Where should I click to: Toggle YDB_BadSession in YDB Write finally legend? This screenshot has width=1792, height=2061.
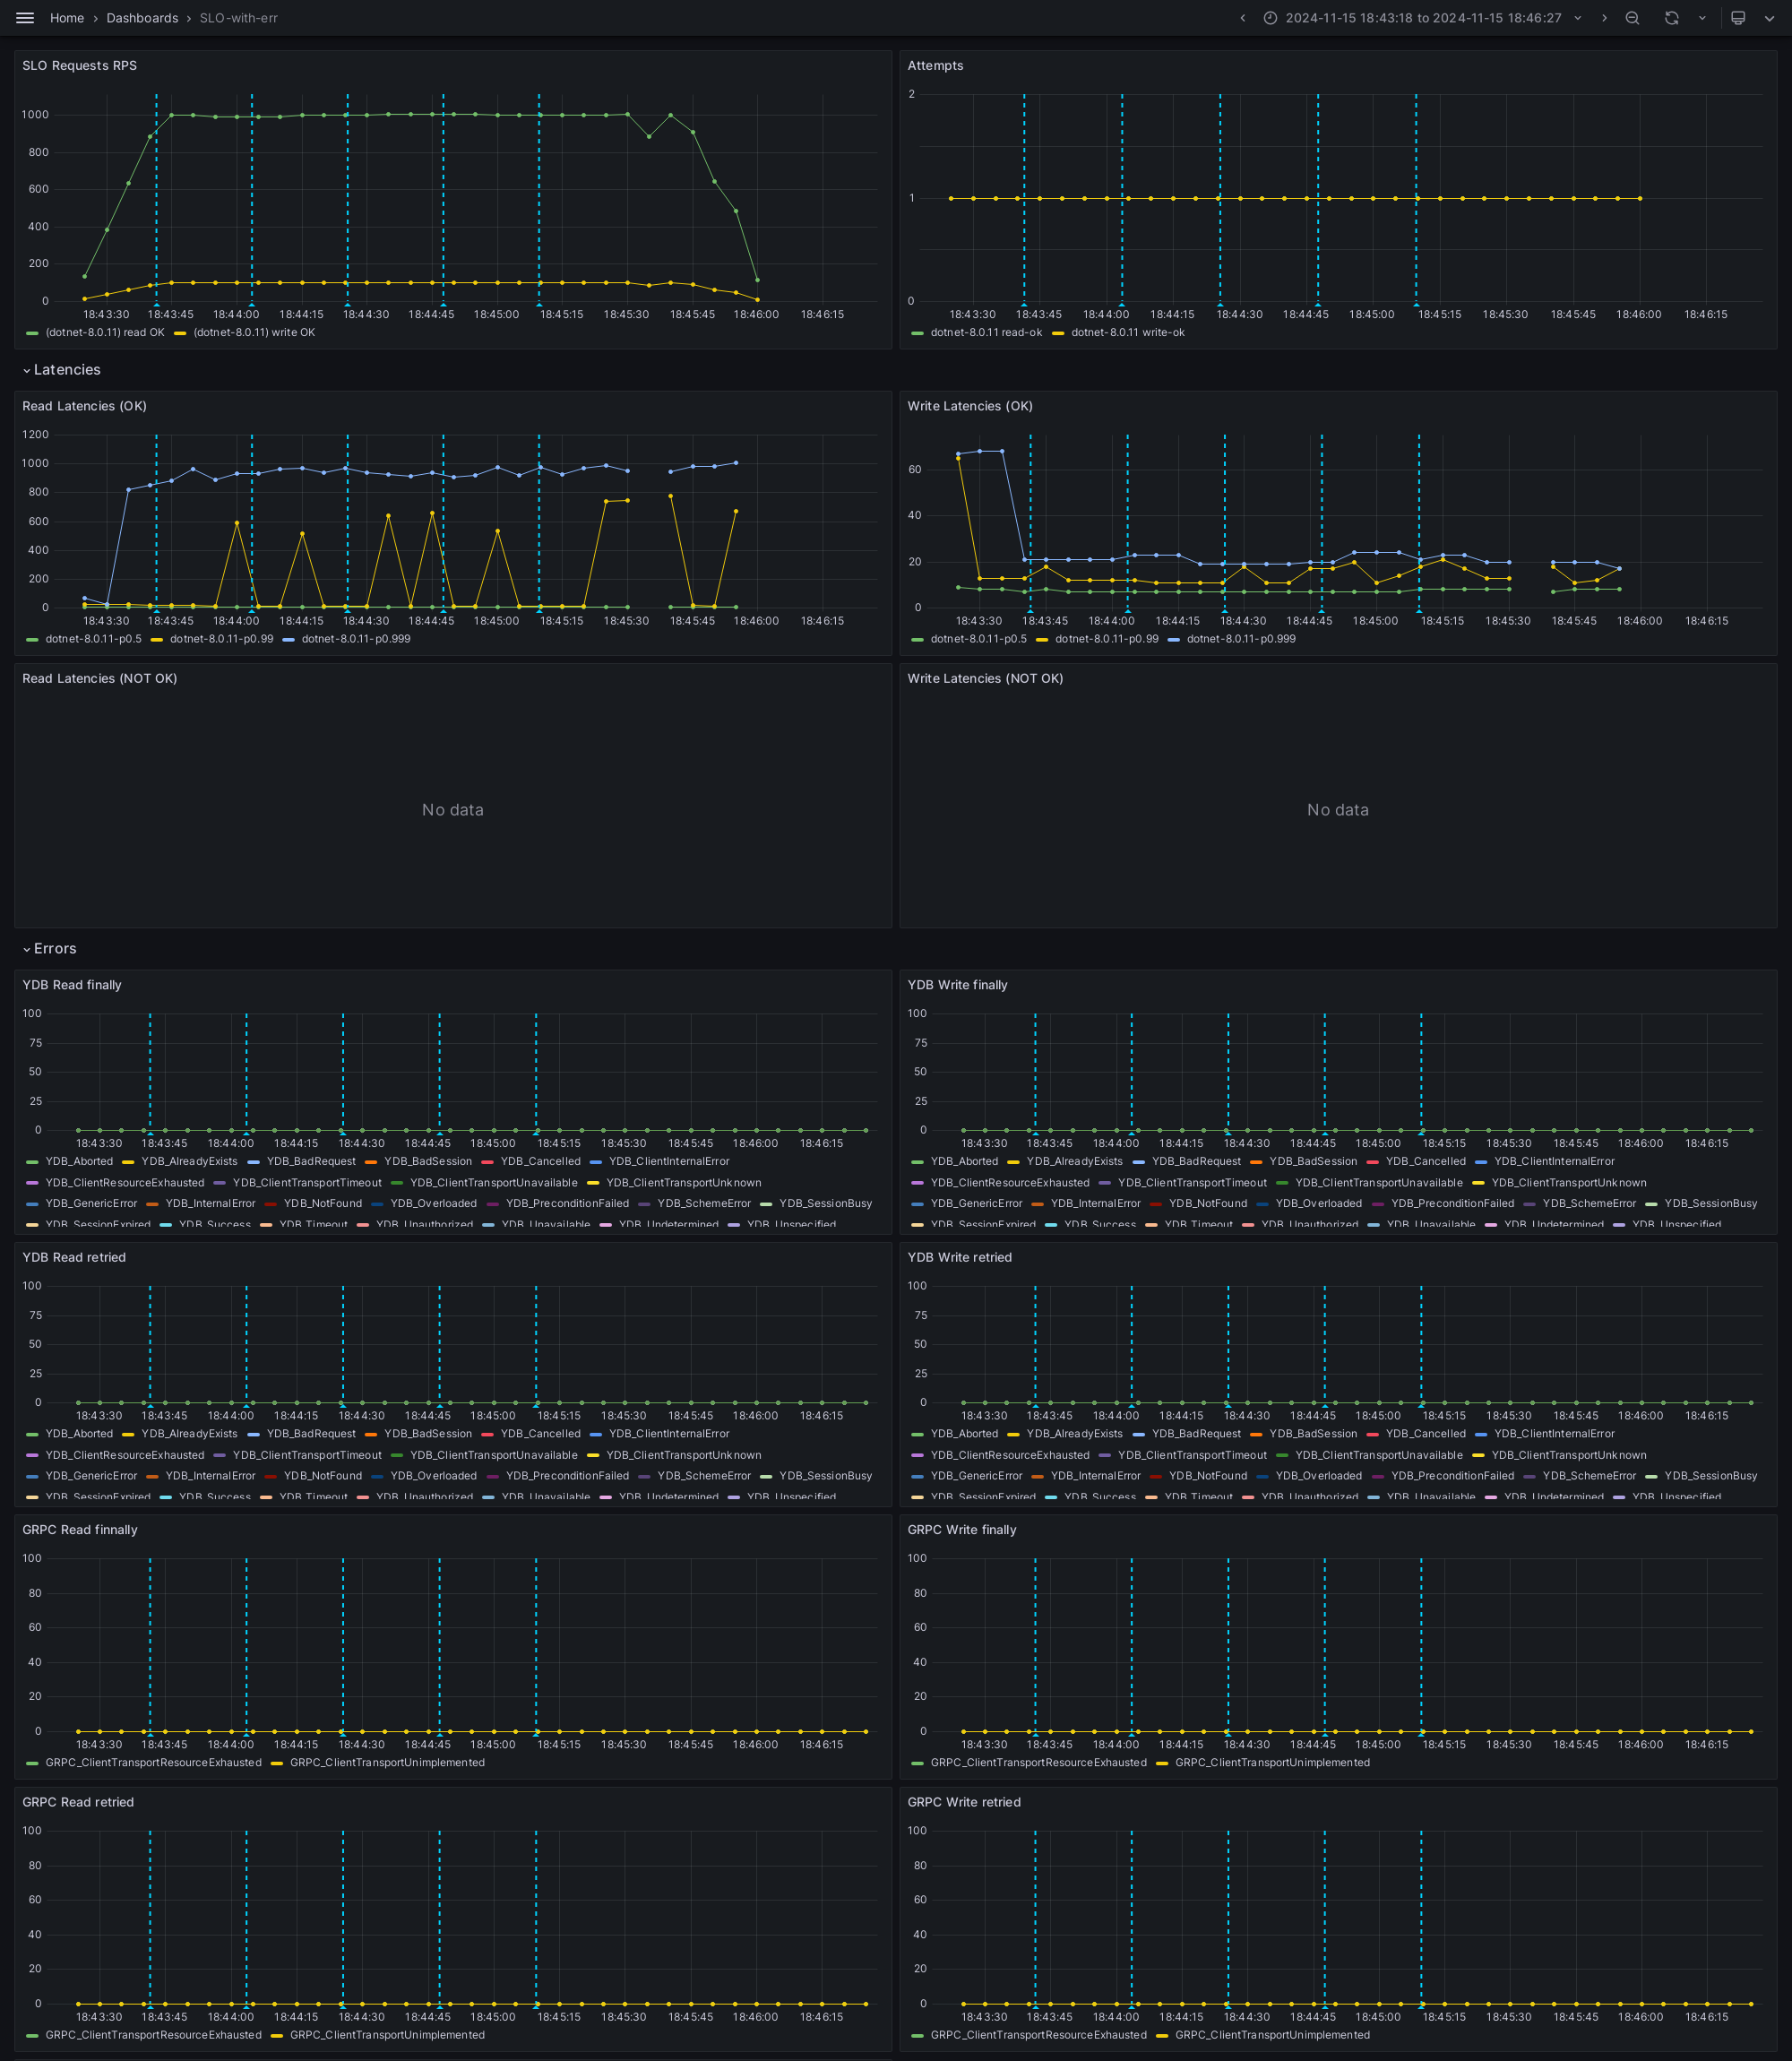pyautogui.click(x=1313, y=1162)
